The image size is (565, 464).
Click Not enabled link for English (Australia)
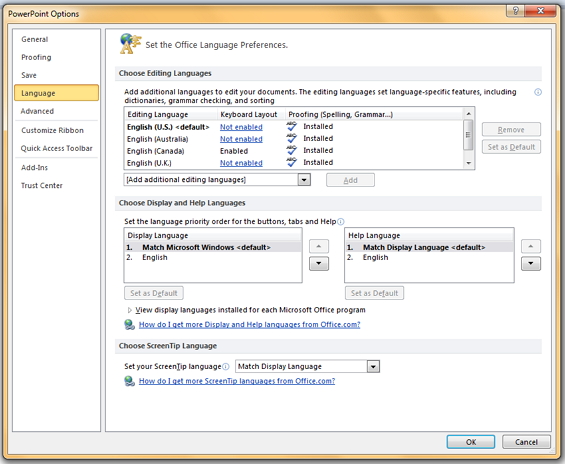click(241, 139)
